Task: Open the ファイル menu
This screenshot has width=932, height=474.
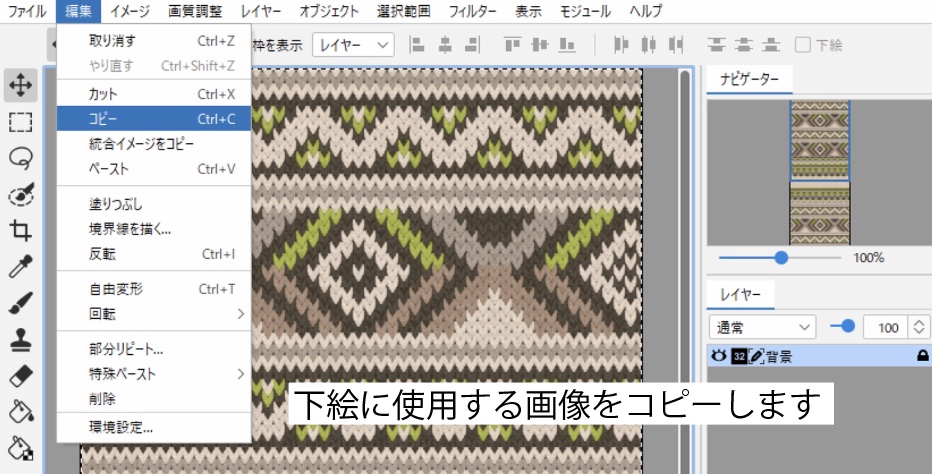Action: pyautogui.click(x=27, y=11)
